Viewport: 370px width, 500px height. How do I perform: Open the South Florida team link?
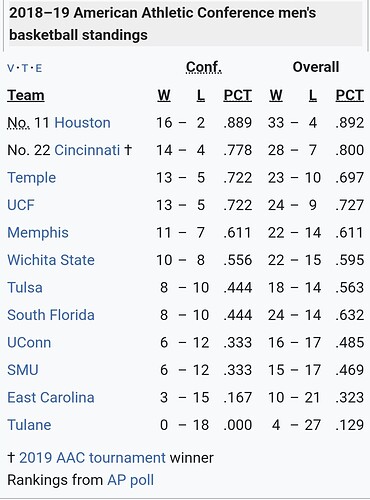coord(51,315)
